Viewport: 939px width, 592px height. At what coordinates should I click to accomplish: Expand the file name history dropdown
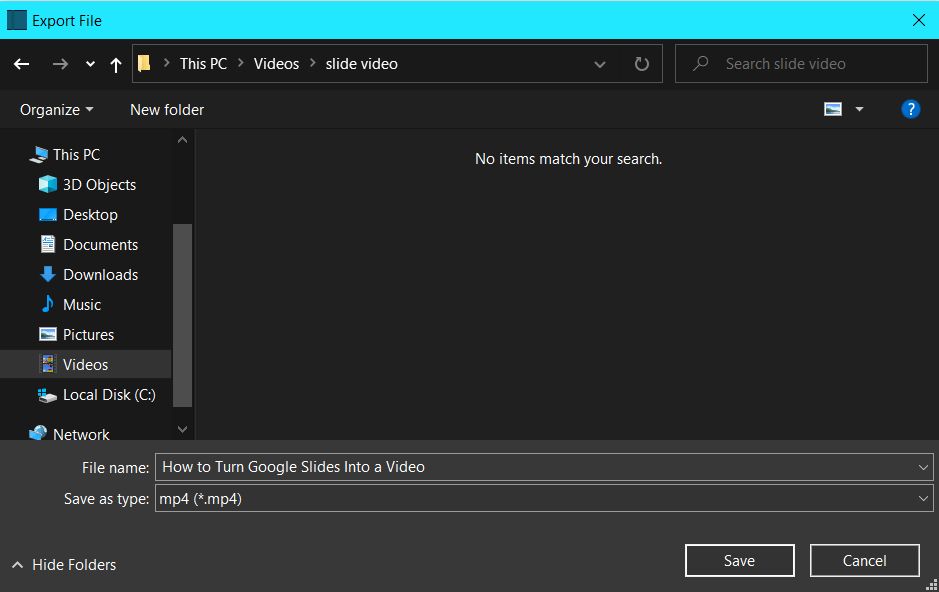(x=923, y=466)
